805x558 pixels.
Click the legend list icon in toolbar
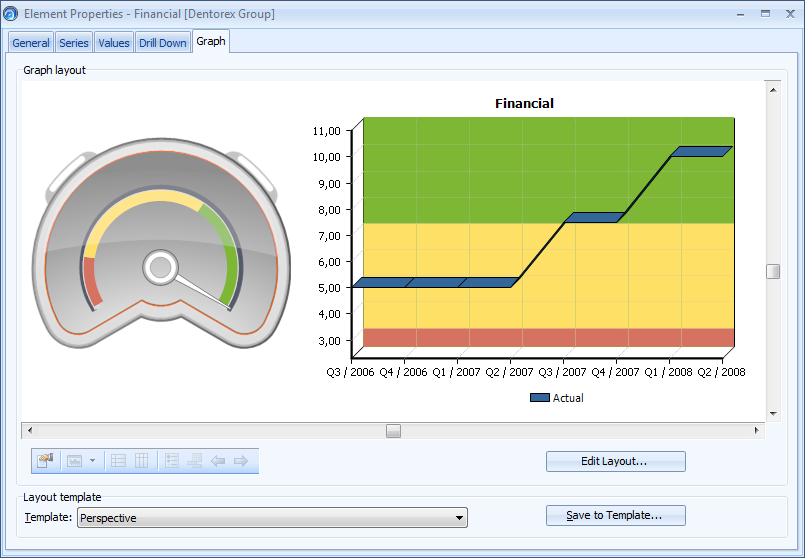click(171, 461)
